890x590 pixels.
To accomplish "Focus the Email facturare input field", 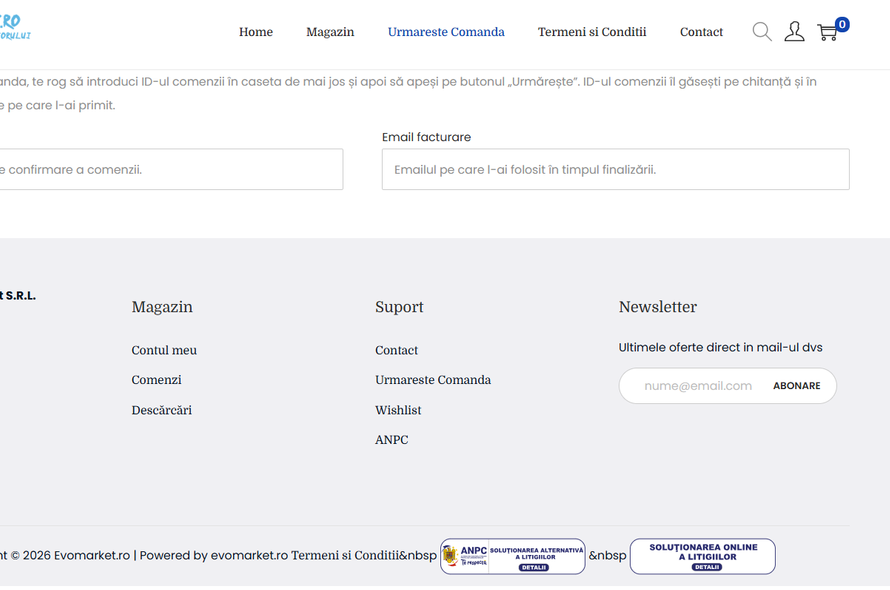I will click(615, 170).
